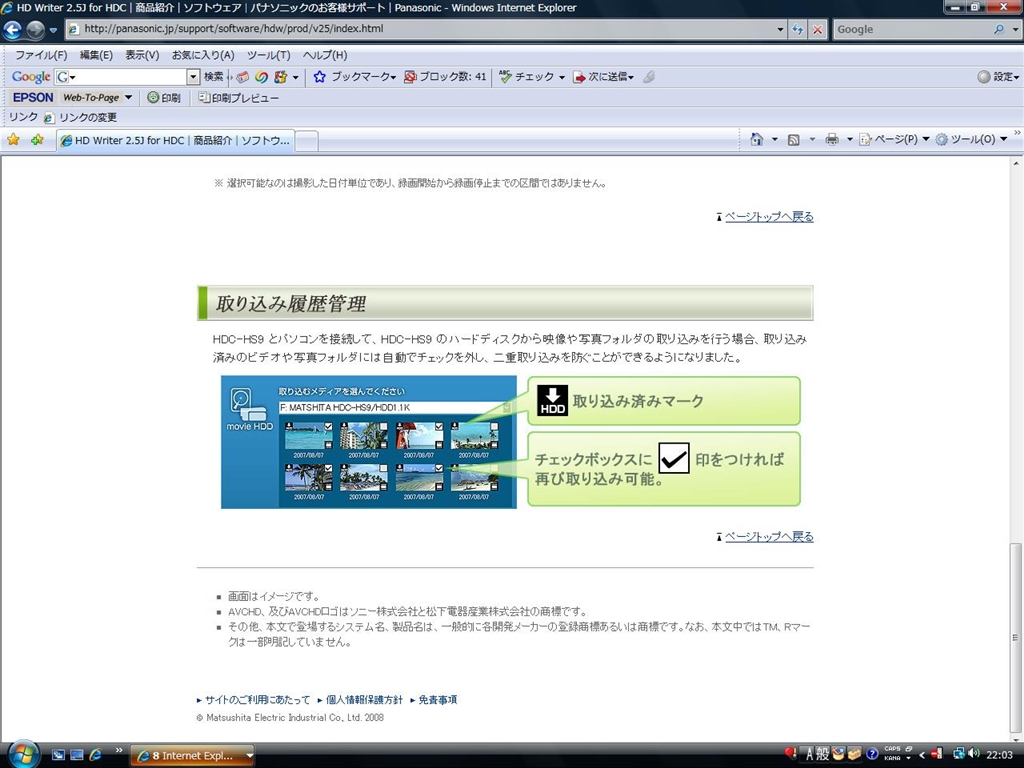Open the ヘルプ(H) menu

(325, 56)
